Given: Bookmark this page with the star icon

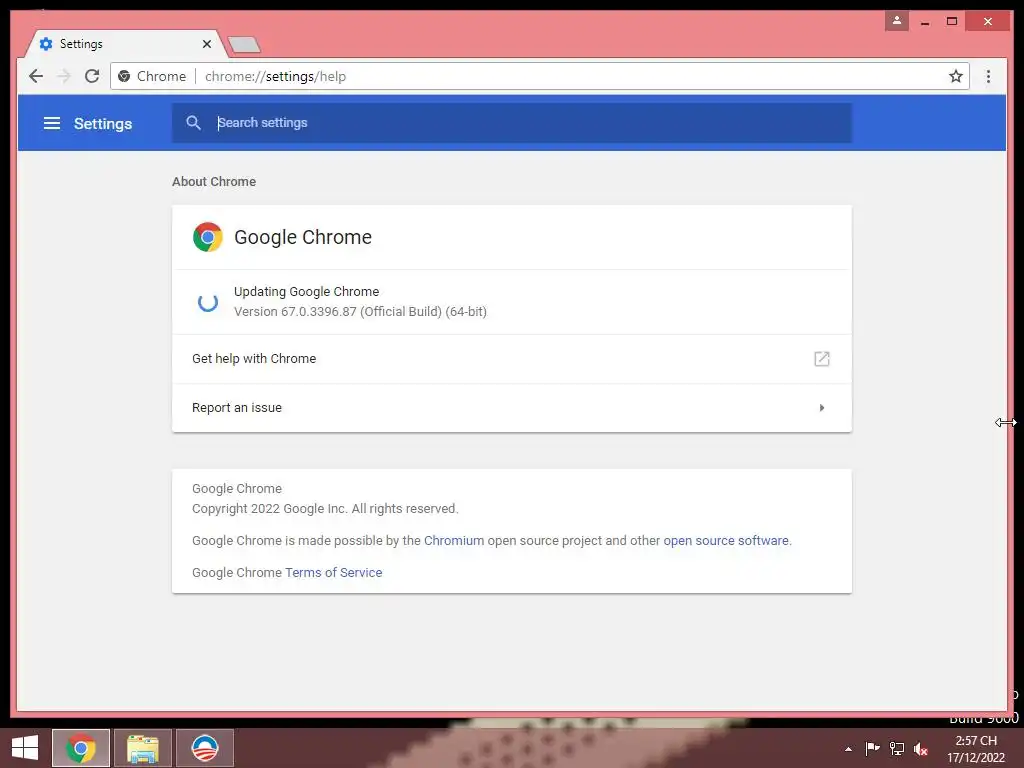Looking at the screenshot, I should [x=955, y=76].
